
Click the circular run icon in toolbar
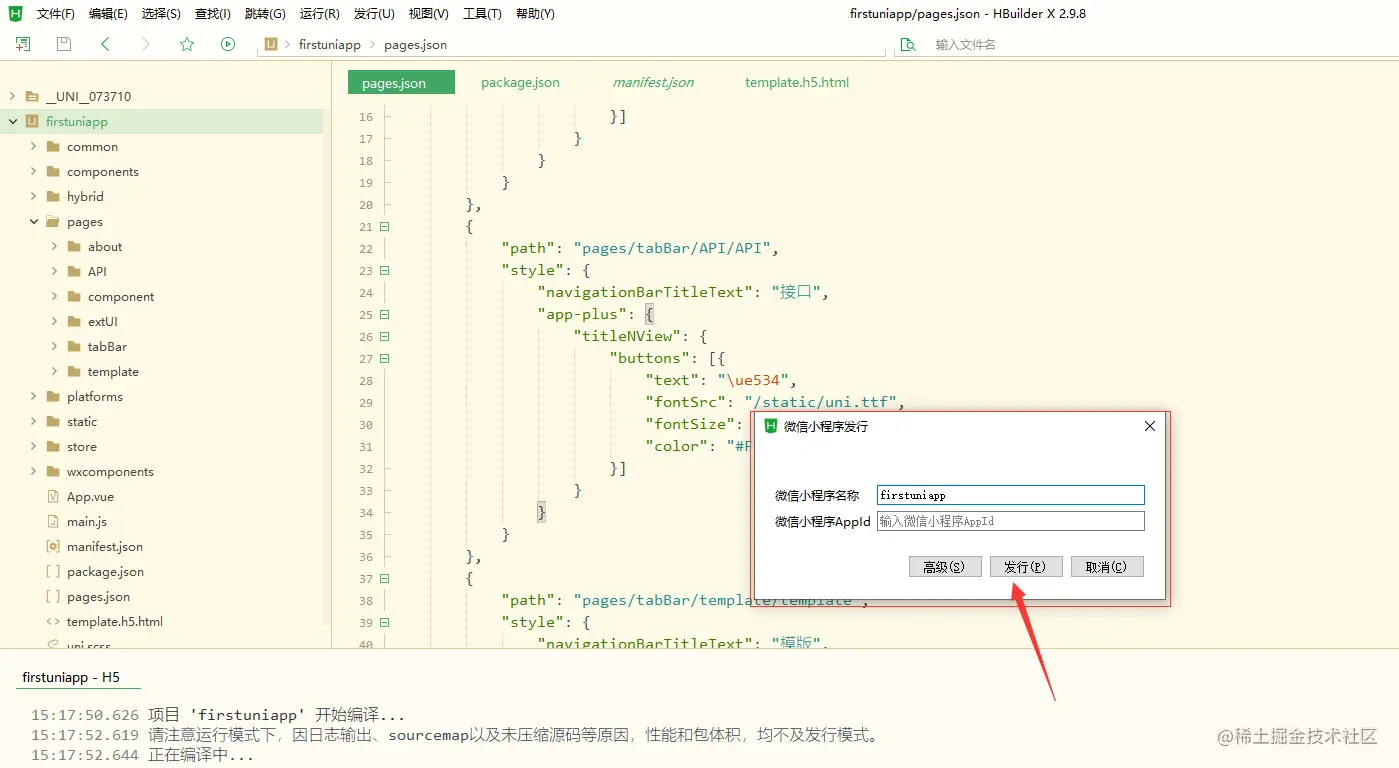[x=228, y=44]
